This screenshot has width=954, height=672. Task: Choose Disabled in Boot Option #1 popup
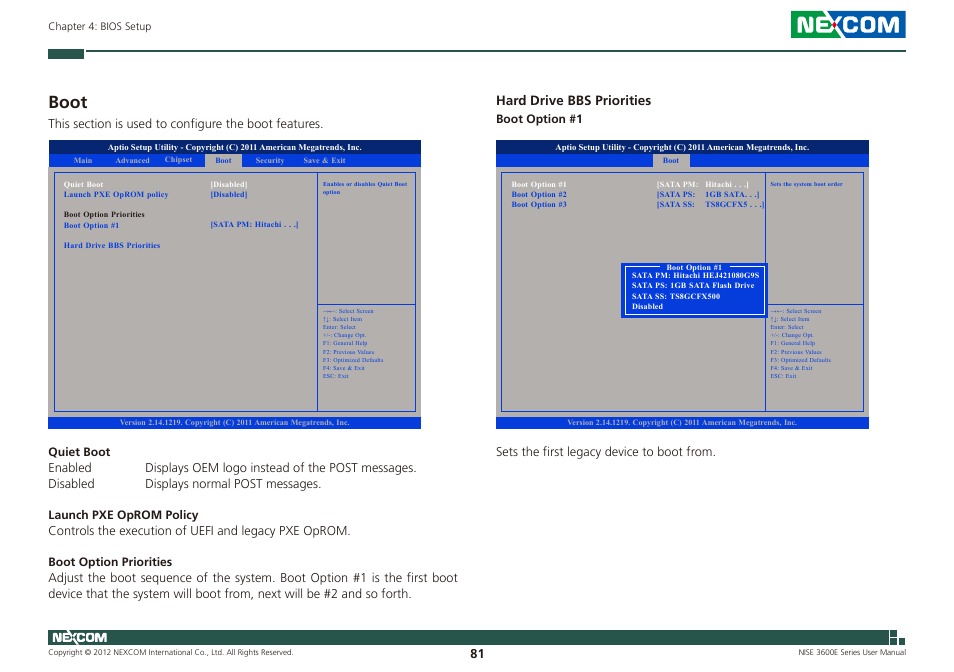(647, 307)
